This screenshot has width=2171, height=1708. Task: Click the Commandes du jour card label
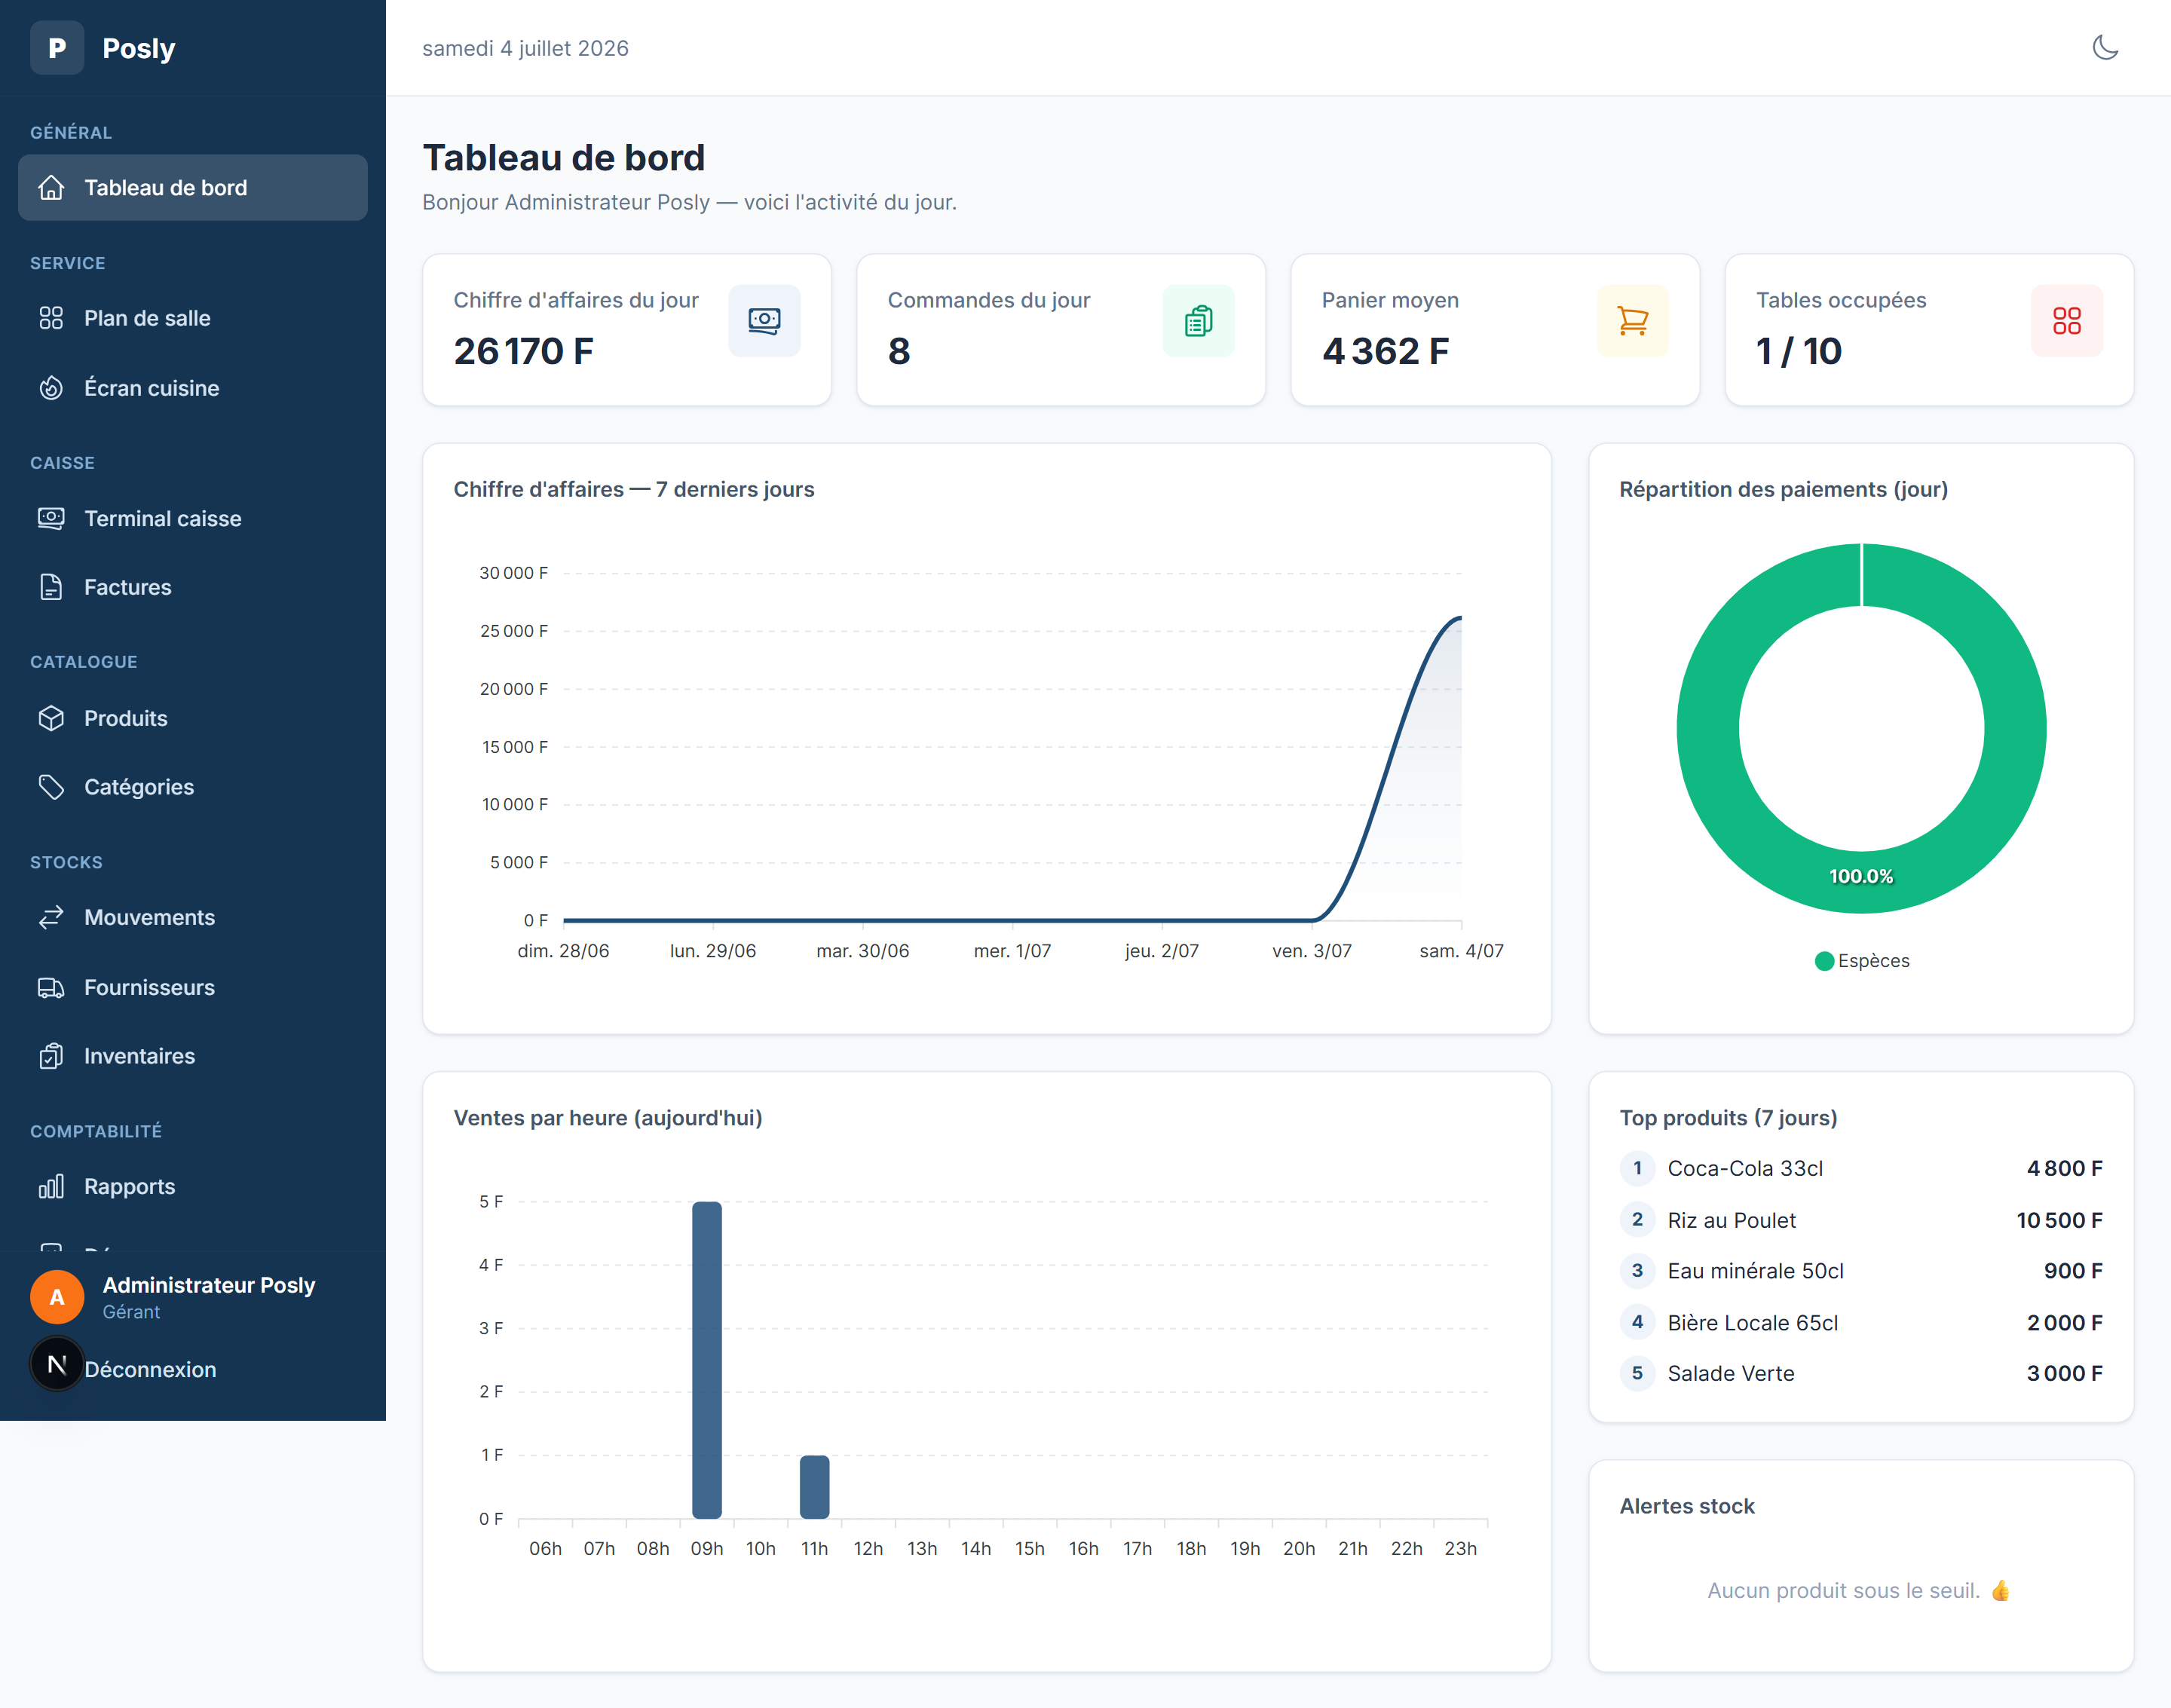[988, 300]
